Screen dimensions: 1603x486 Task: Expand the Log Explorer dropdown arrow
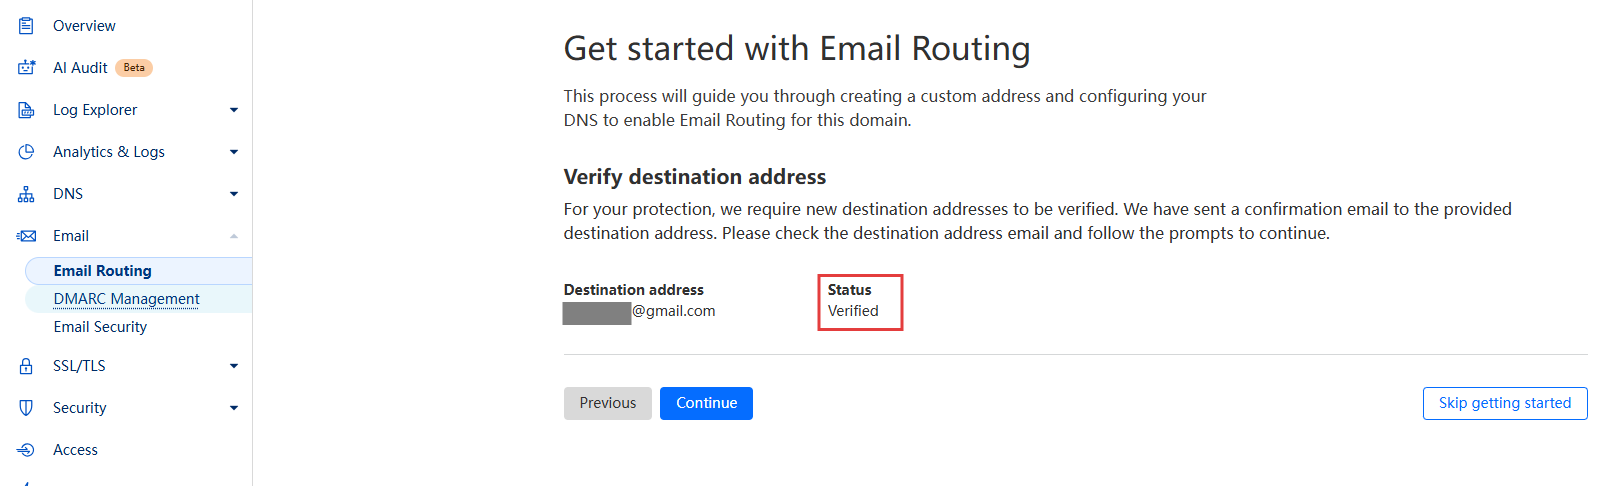point(234,110)
